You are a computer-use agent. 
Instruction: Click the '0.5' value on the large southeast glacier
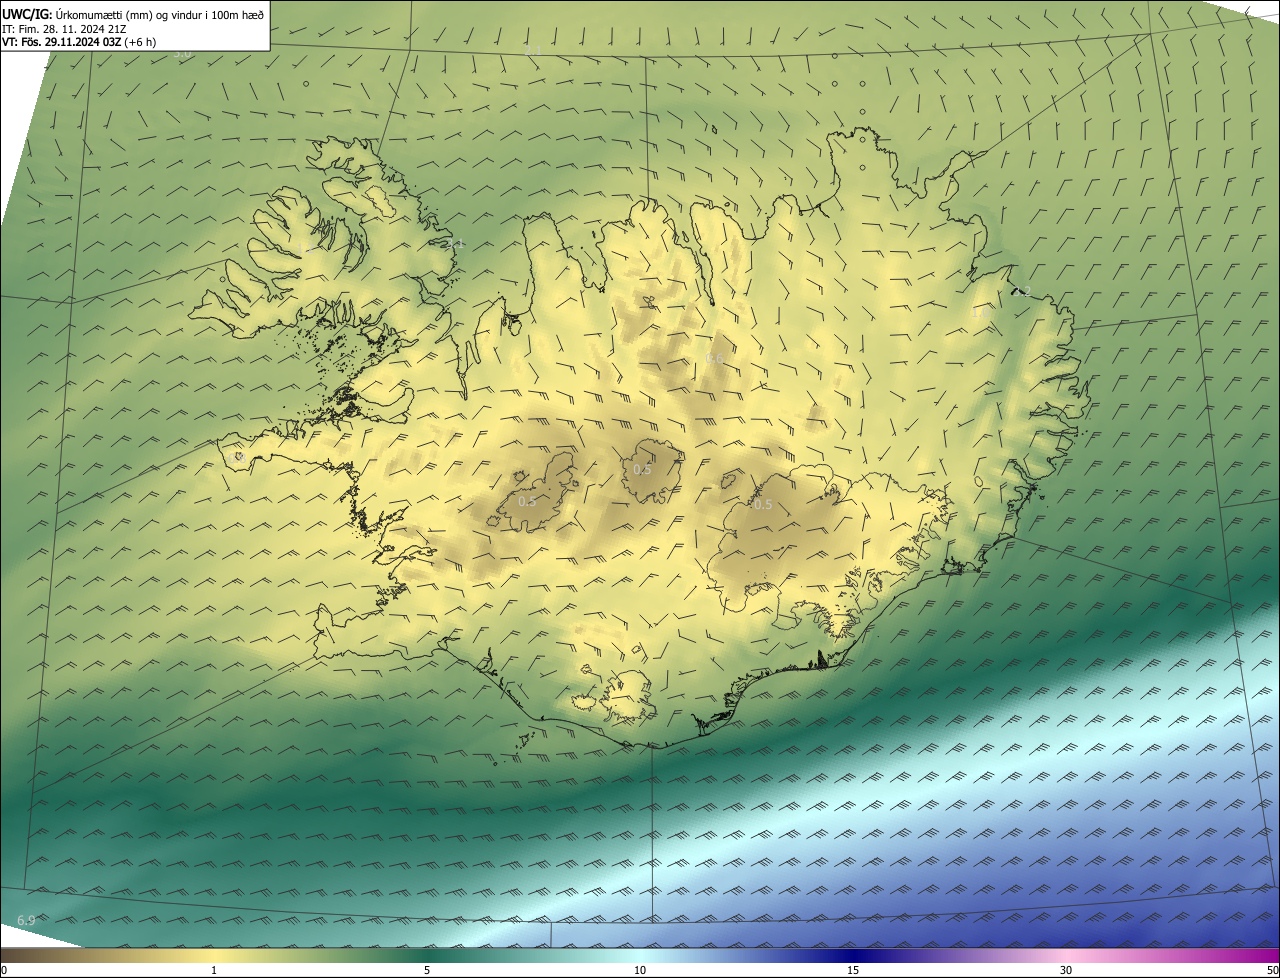(762, 504)
